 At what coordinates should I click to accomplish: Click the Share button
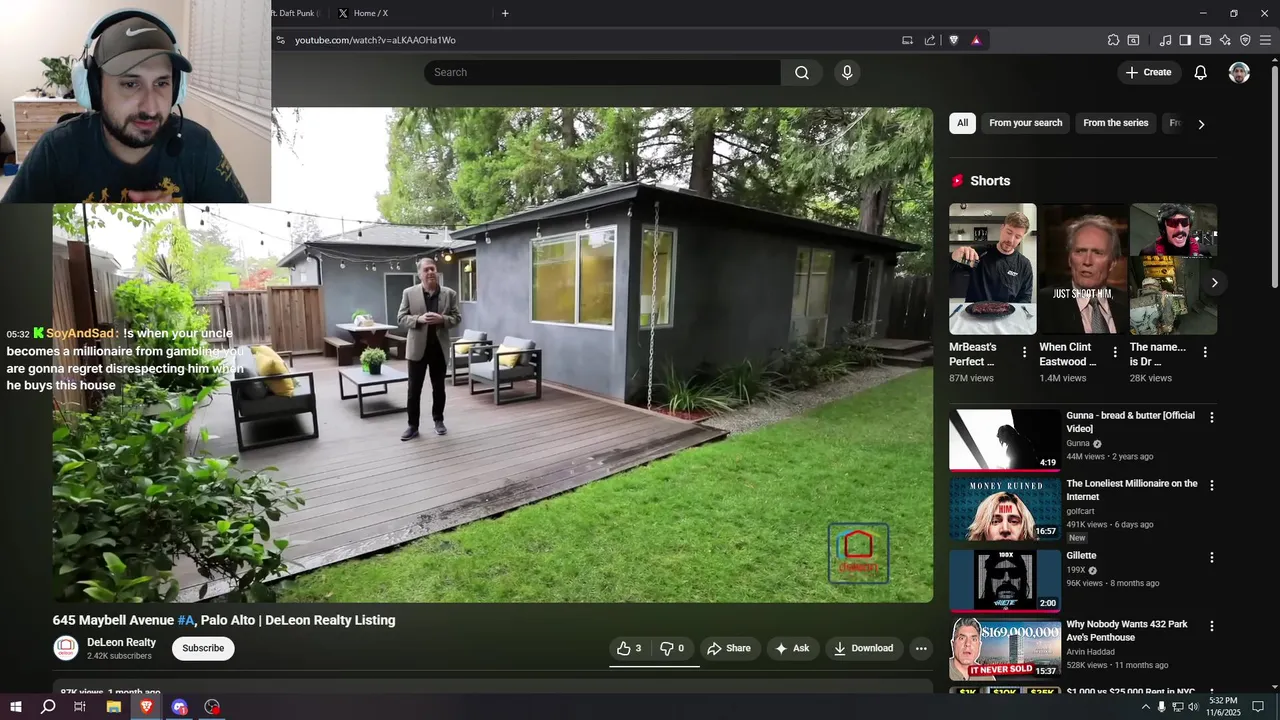[729, 648]
